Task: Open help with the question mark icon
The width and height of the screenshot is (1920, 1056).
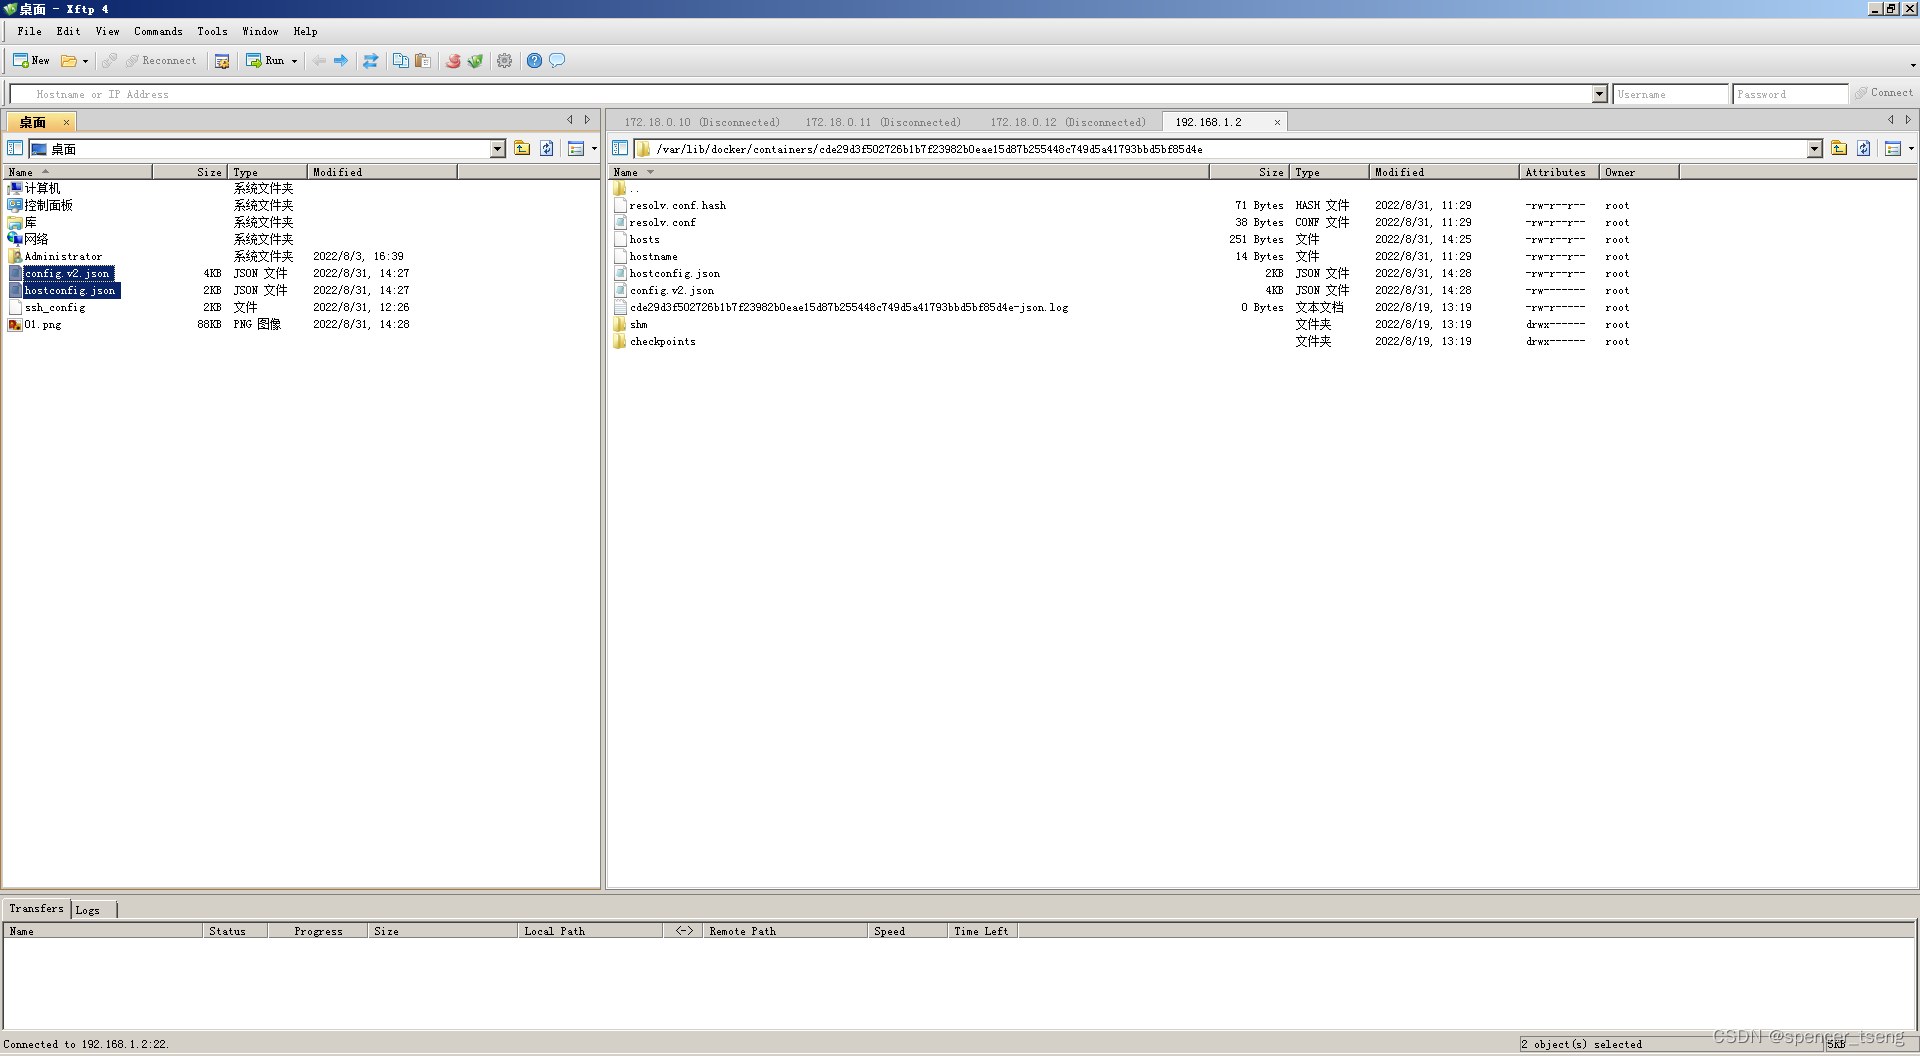Action: click(x=535, y=60)
